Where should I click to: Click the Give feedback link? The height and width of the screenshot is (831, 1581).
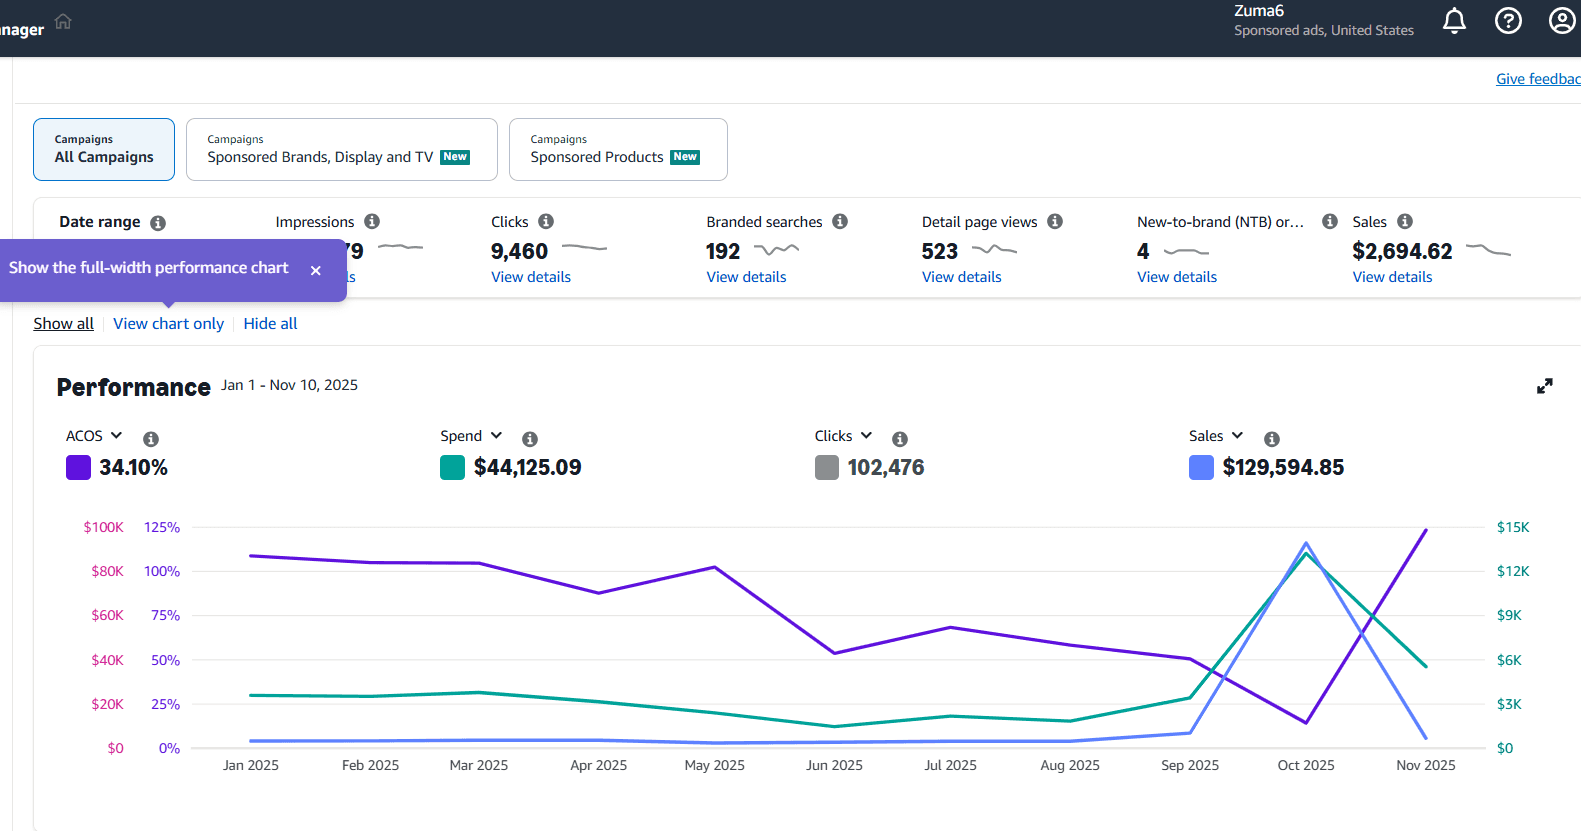click(x=1538, y=79)
